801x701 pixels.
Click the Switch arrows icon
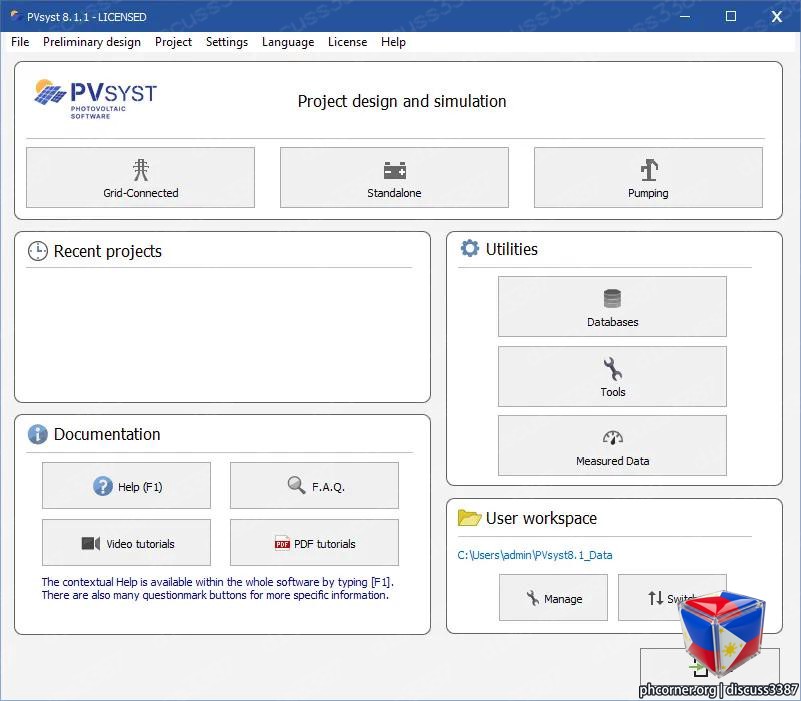coord(655,598)
